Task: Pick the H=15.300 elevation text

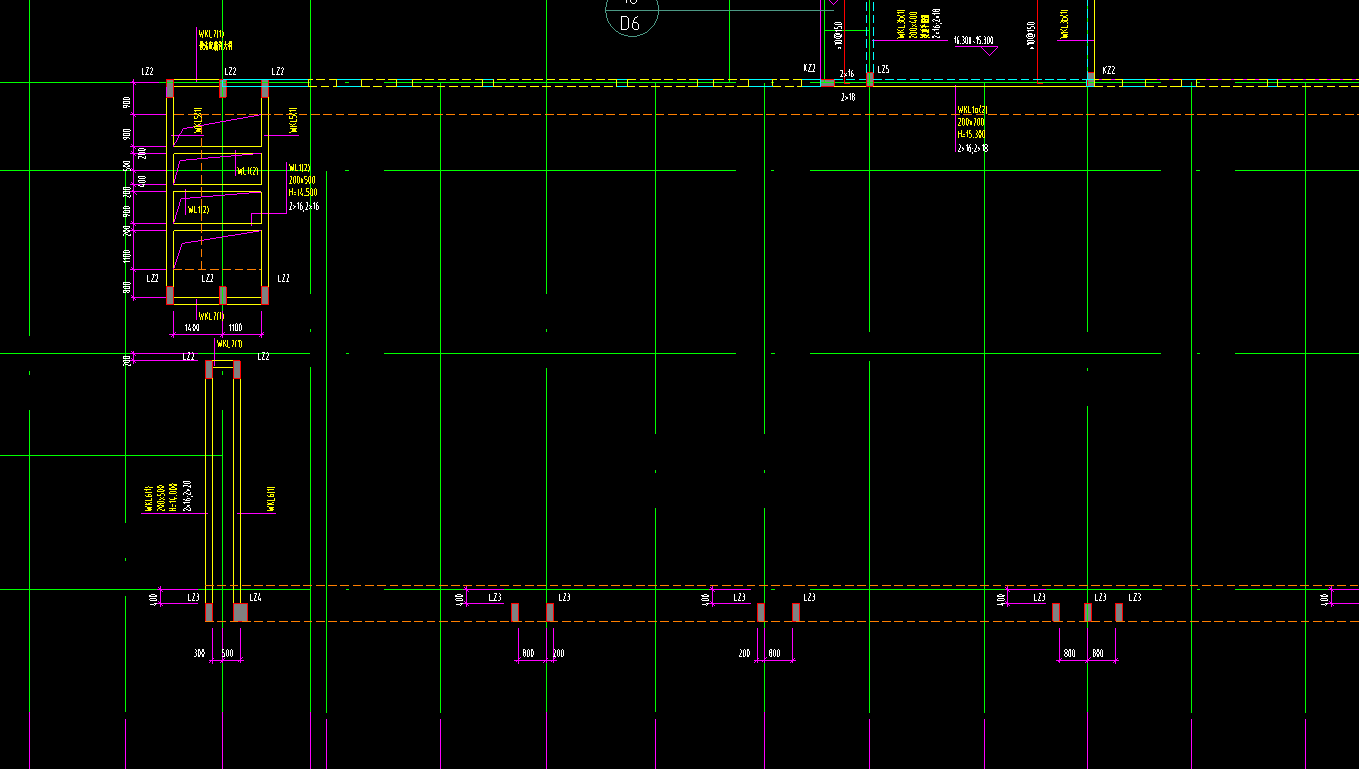Action: (x=971, y=134)
